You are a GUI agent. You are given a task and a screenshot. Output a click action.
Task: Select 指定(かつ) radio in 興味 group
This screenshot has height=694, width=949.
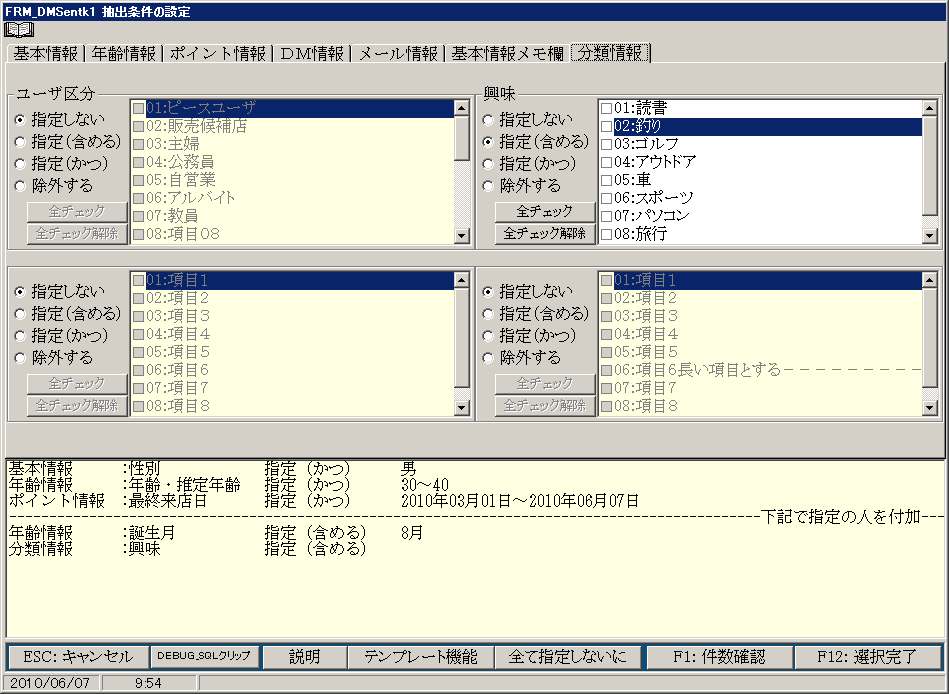(489, 164)
